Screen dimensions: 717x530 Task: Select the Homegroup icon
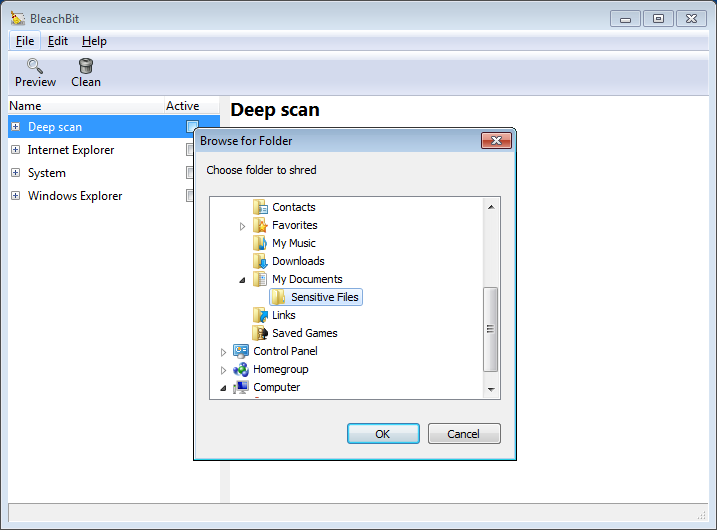(241, 369)
